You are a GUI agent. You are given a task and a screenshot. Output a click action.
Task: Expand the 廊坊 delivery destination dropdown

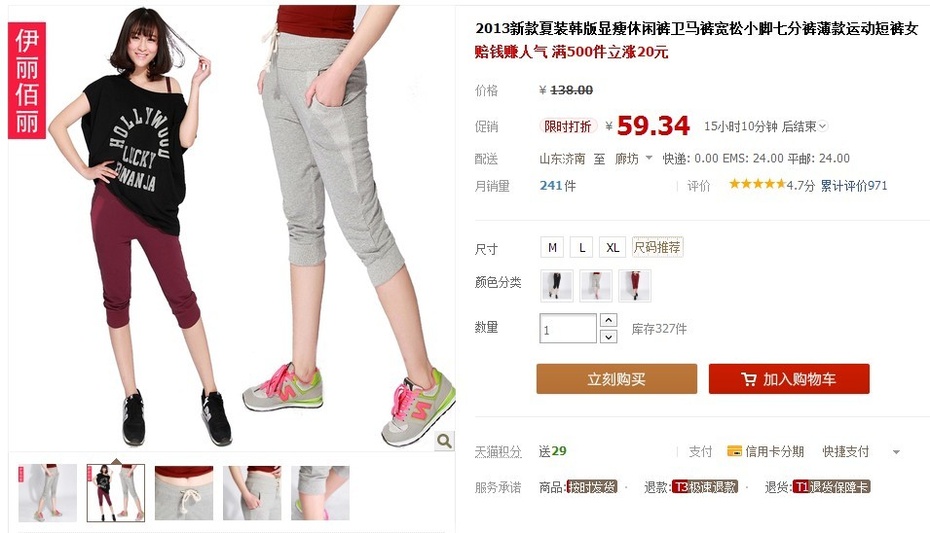648,158
